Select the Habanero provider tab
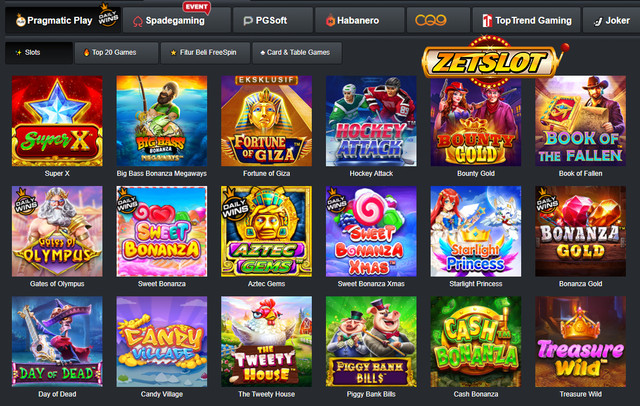 pos(360,20)
